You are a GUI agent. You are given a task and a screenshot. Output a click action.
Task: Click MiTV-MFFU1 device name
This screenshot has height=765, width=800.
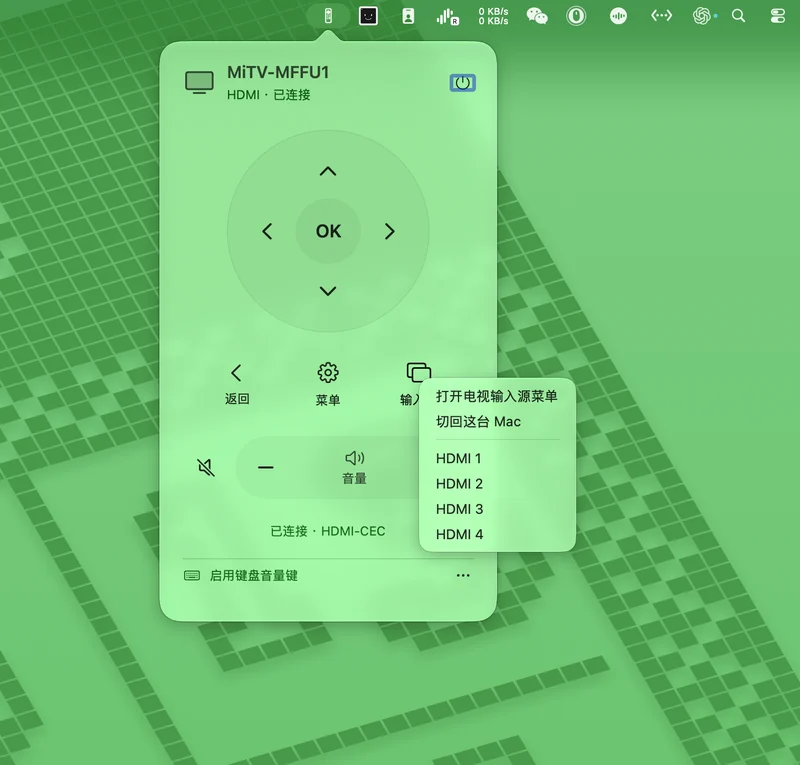tap(278, 72)
